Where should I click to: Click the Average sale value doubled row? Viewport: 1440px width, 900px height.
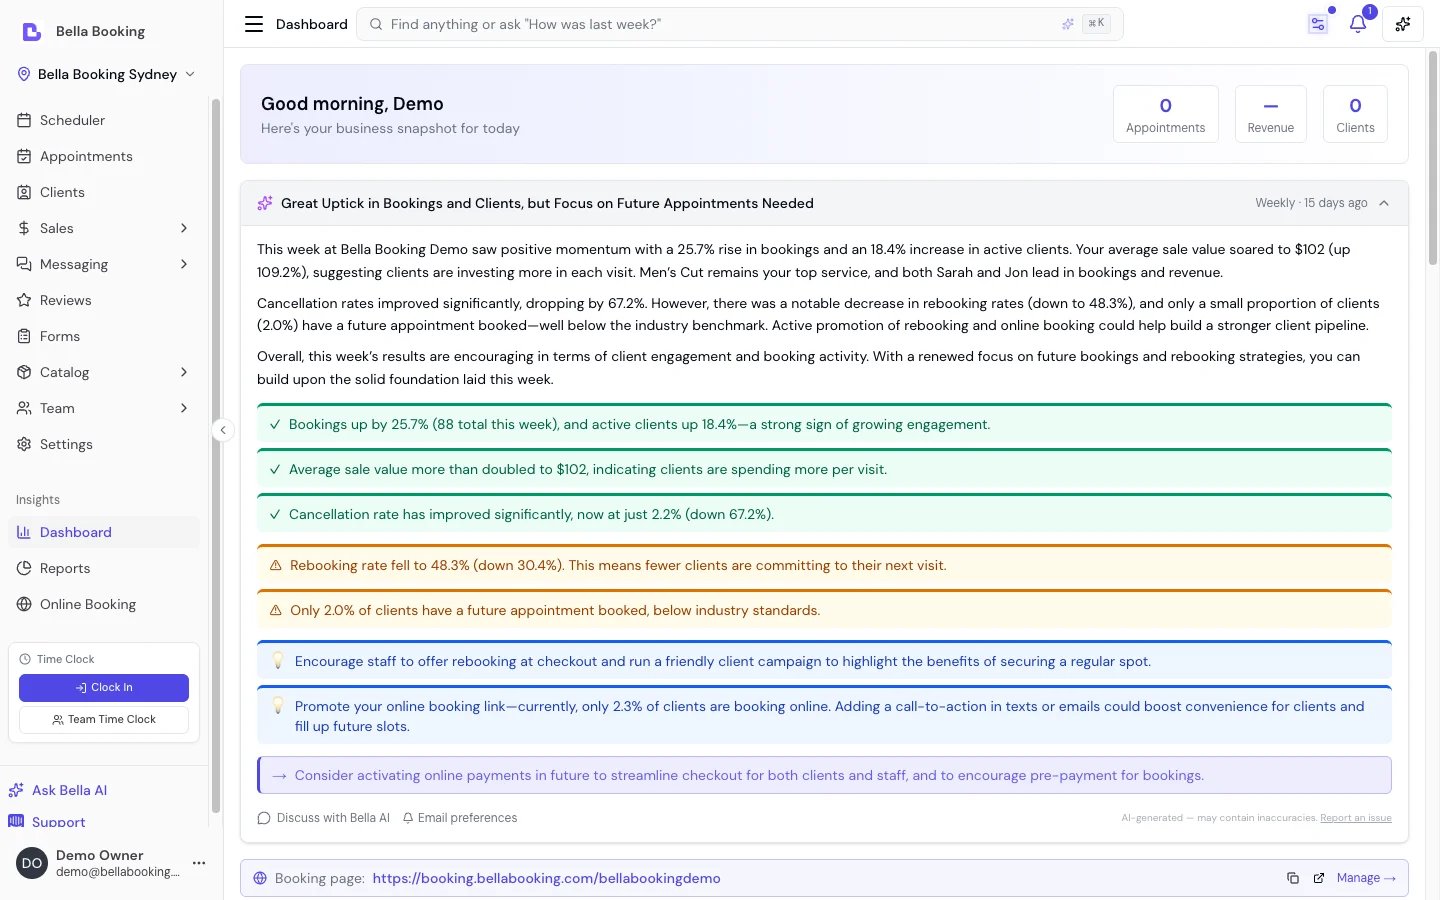click(x=824, y=469)
